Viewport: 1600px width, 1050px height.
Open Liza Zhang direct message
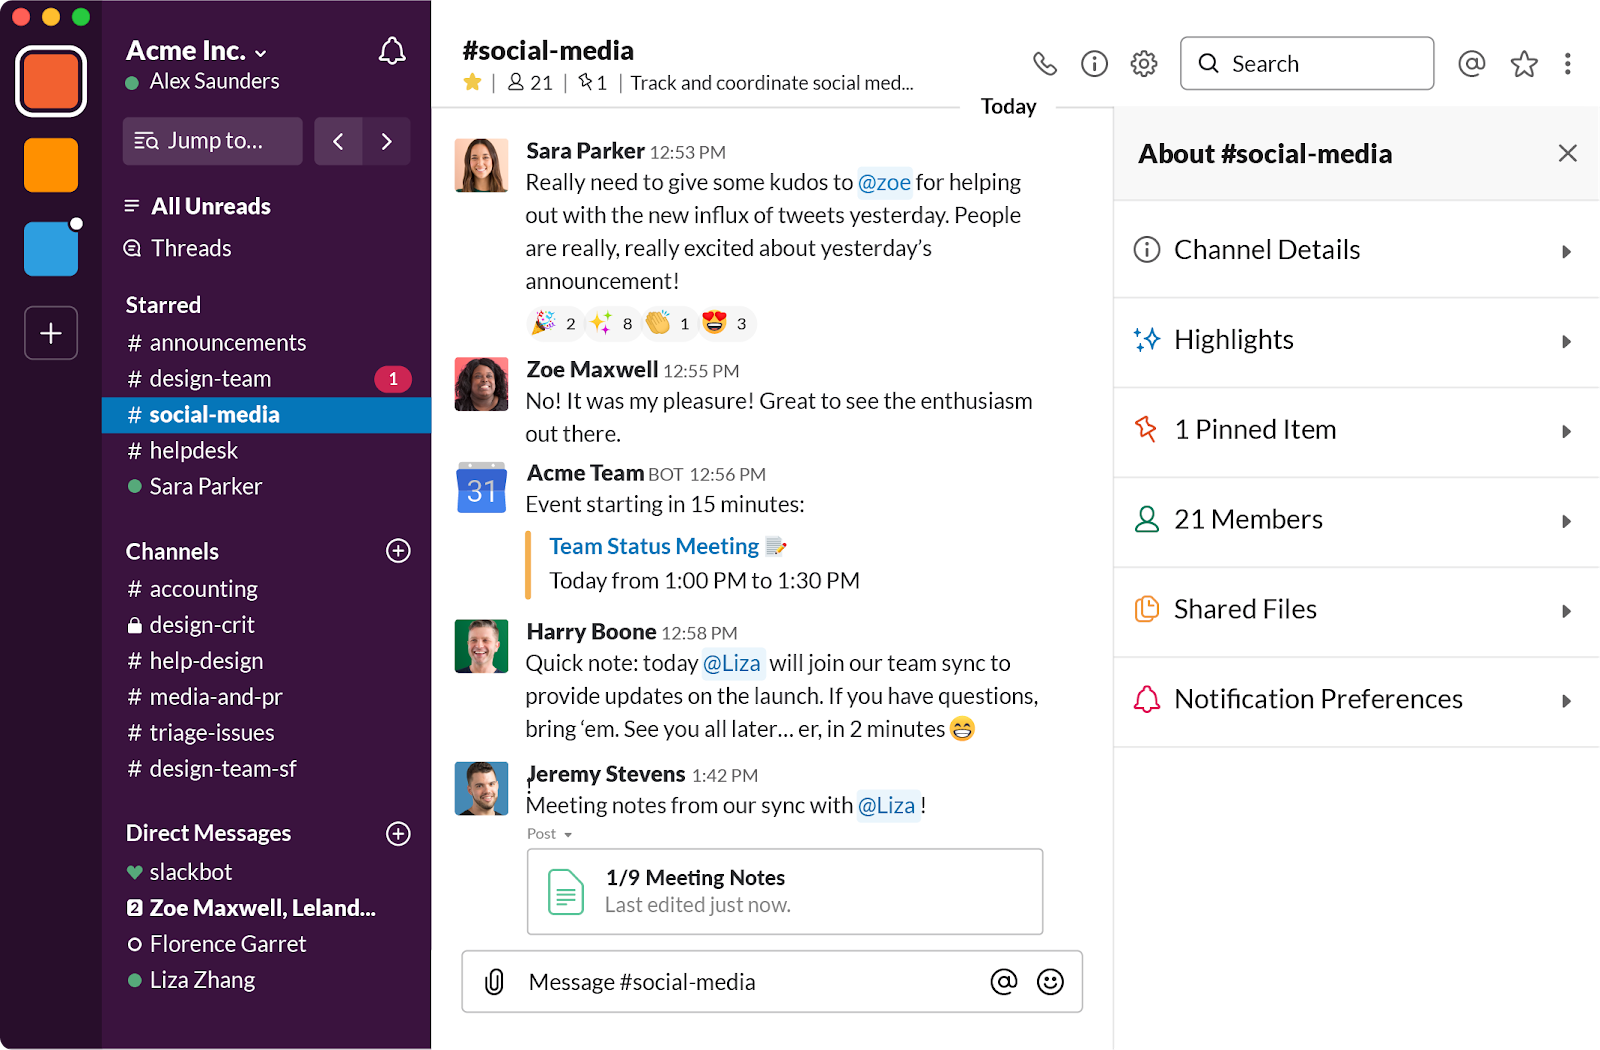pyautogui.click(x=266, y=980)
